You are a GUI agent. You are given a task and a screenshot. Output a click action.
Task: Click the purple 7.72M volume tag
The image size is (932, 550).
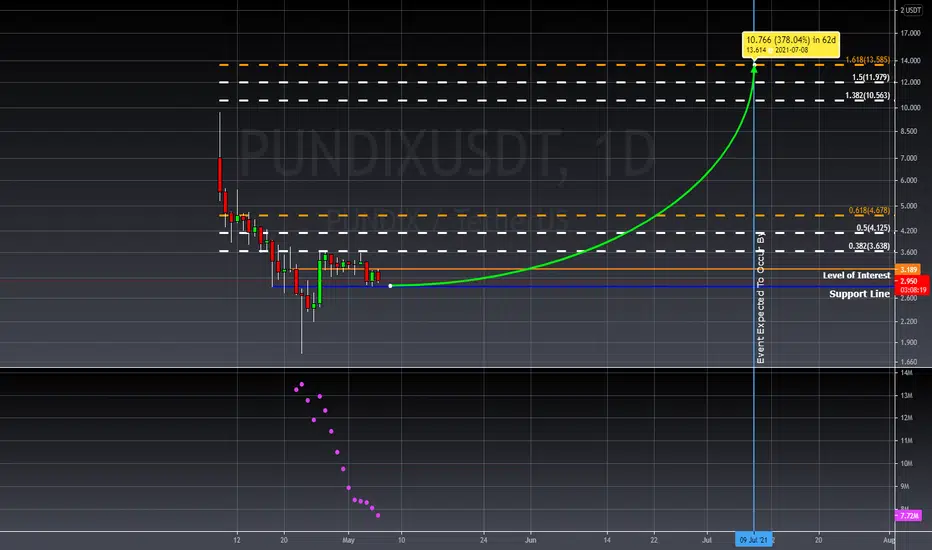(908, 516)
